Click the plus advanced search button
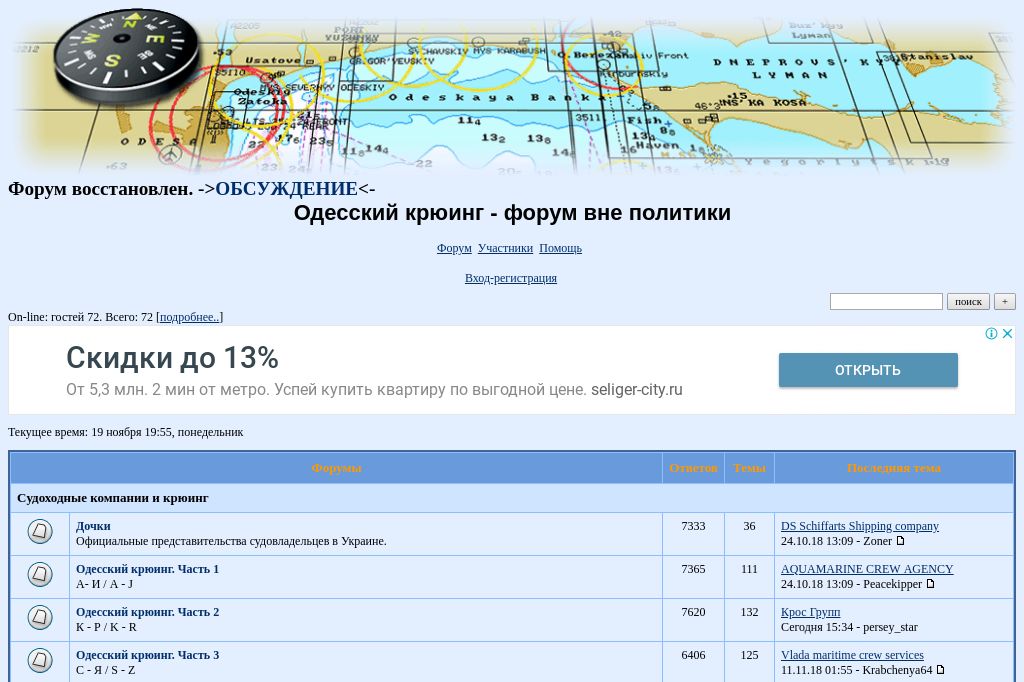 click(1004, 301)
